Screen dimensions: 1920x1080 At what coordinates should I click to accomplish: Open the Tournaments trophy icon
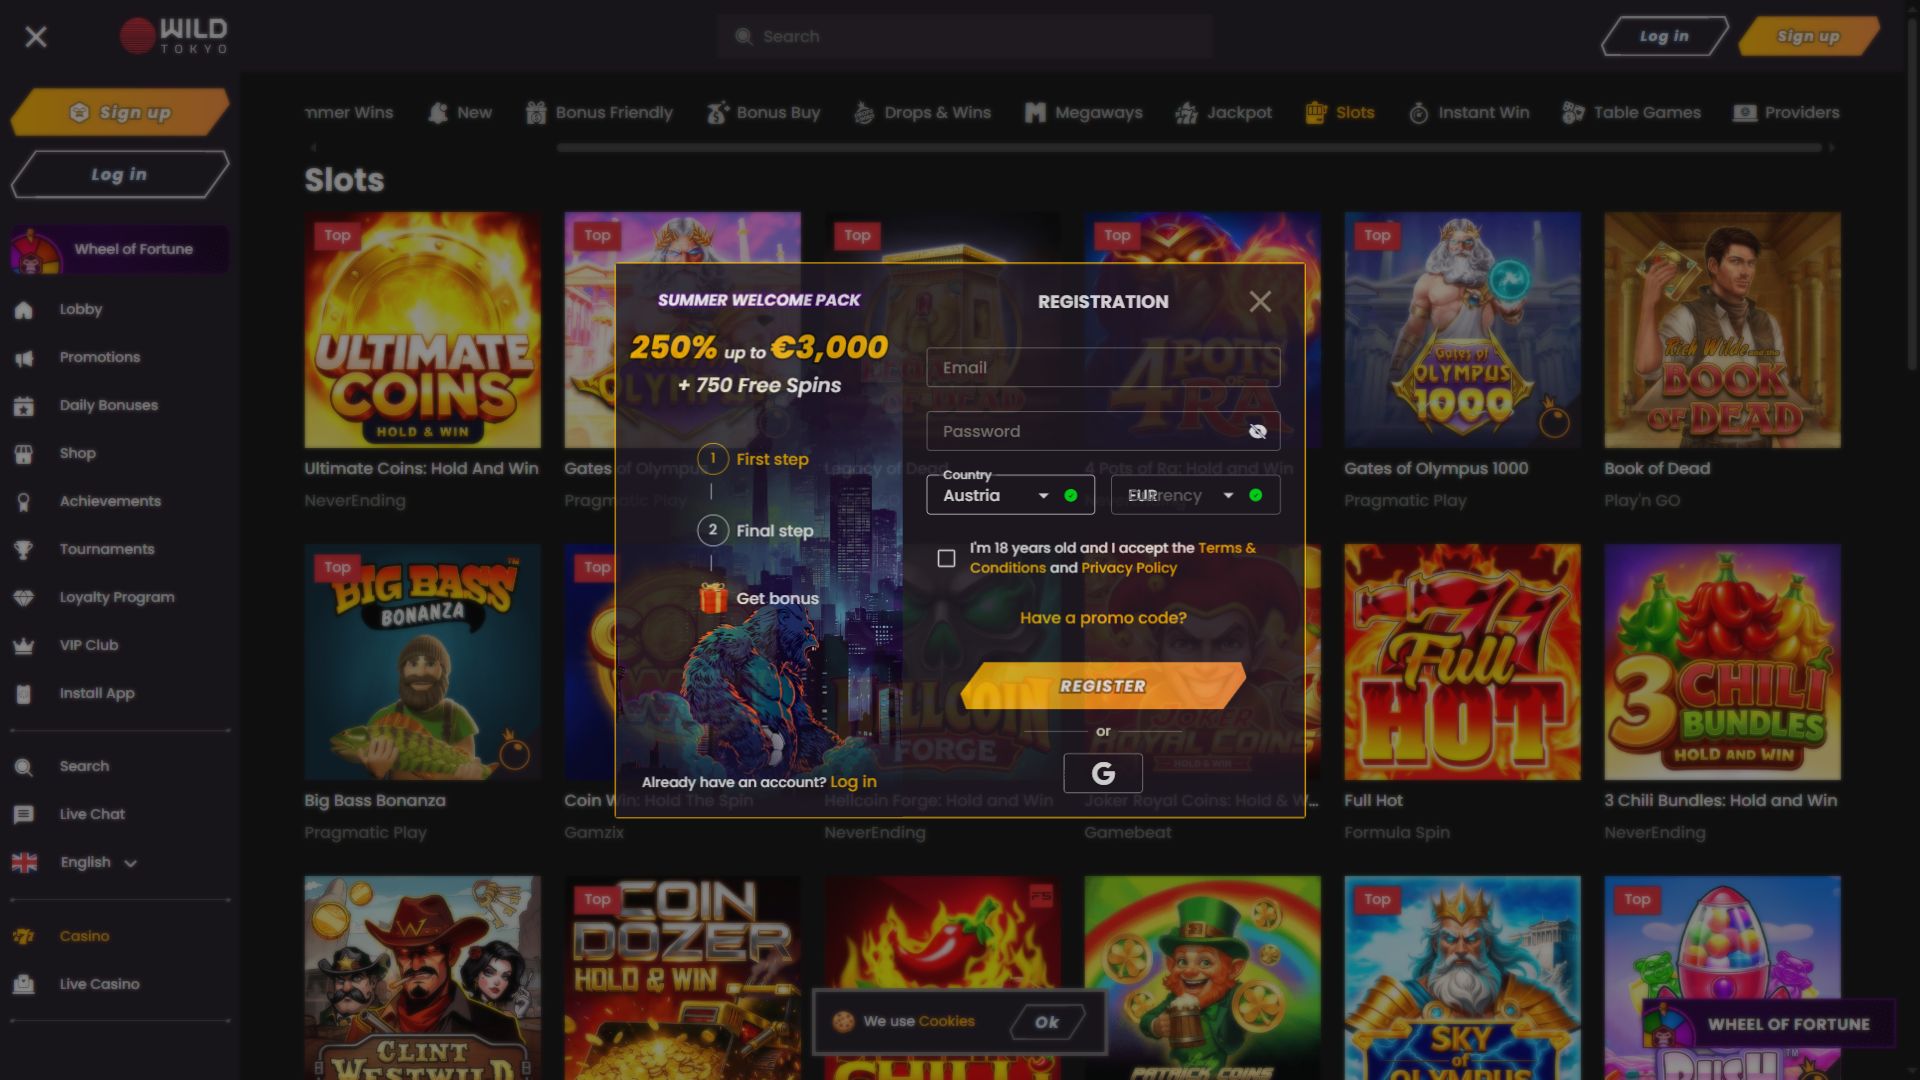click(24, 550)
